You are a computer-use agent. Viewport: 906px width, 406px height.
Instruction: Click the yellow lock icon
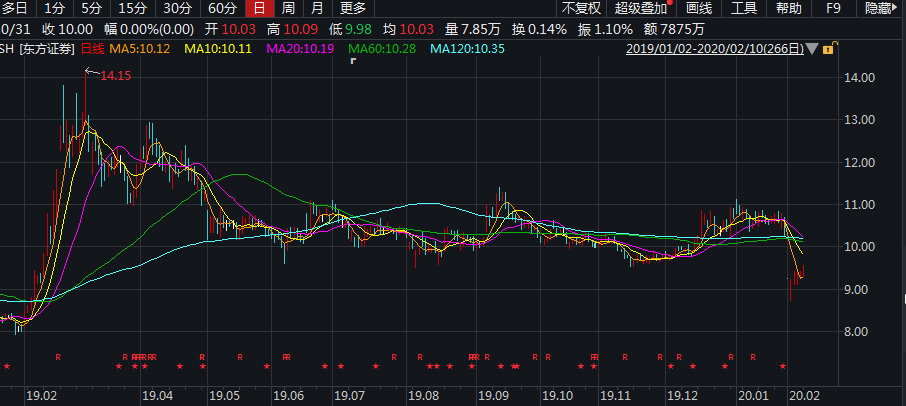click(x=829, y=49)
